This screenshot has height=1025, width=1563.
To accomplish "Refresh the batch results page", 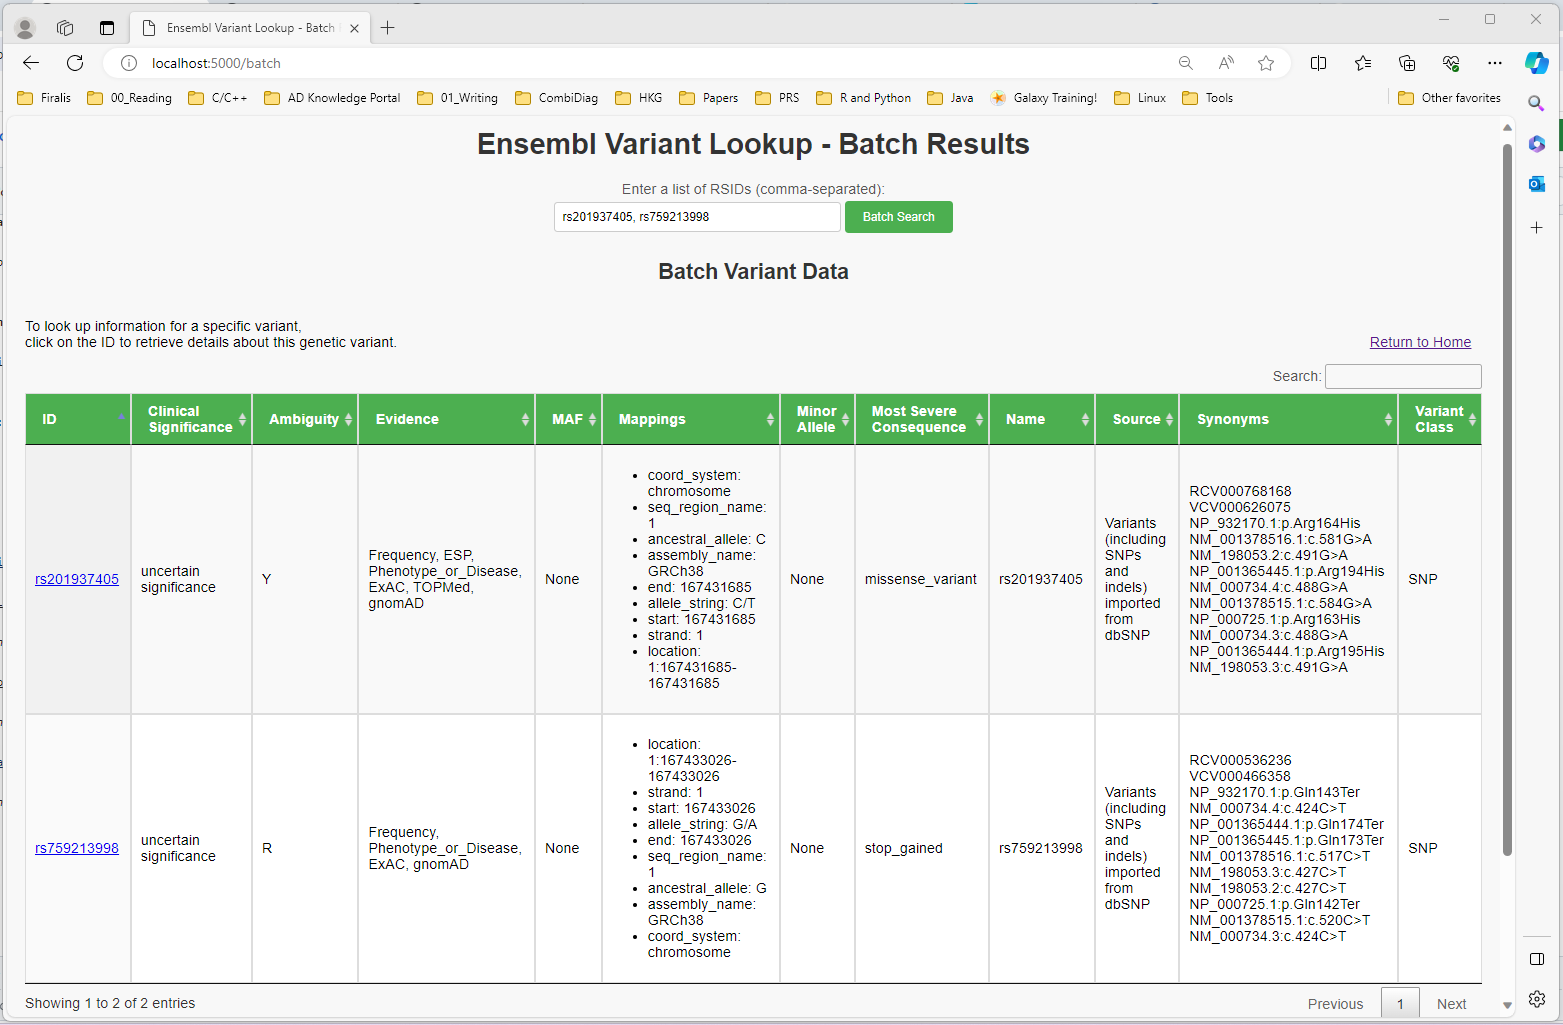I will 75,62.
